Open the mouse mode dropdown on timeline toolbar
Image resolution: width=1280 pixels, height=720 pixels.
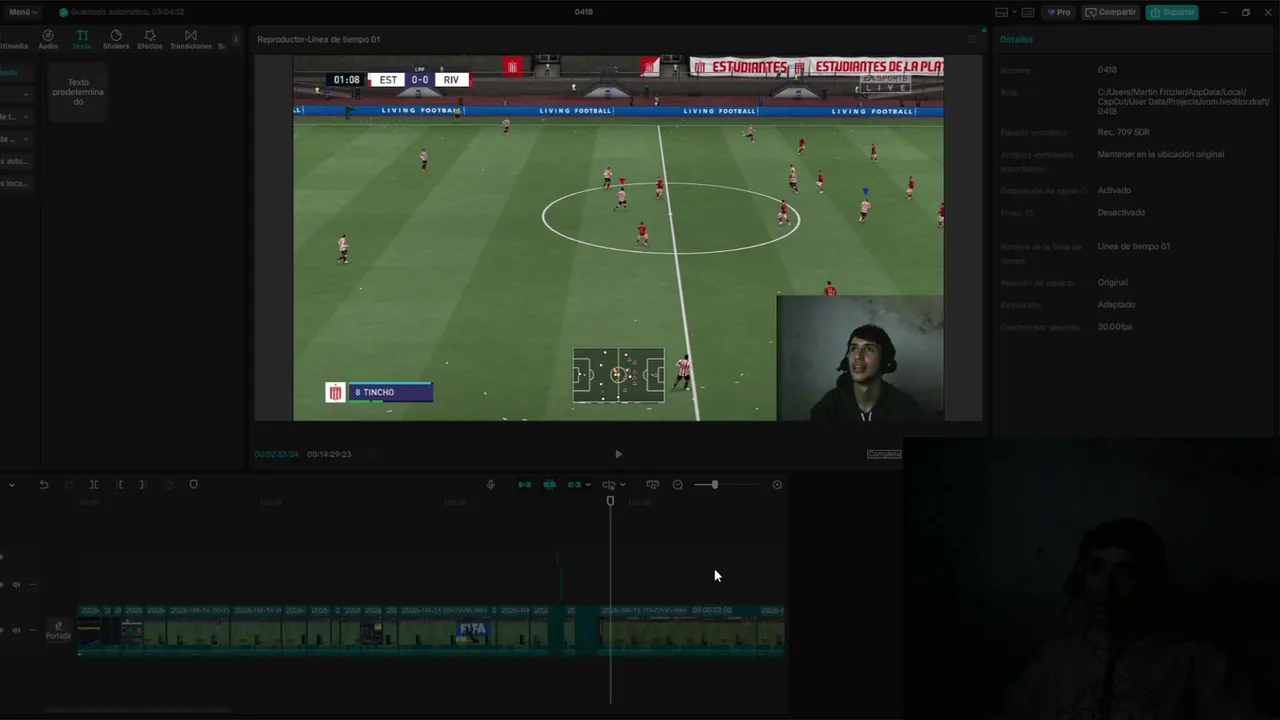click(x=11, y=485)
